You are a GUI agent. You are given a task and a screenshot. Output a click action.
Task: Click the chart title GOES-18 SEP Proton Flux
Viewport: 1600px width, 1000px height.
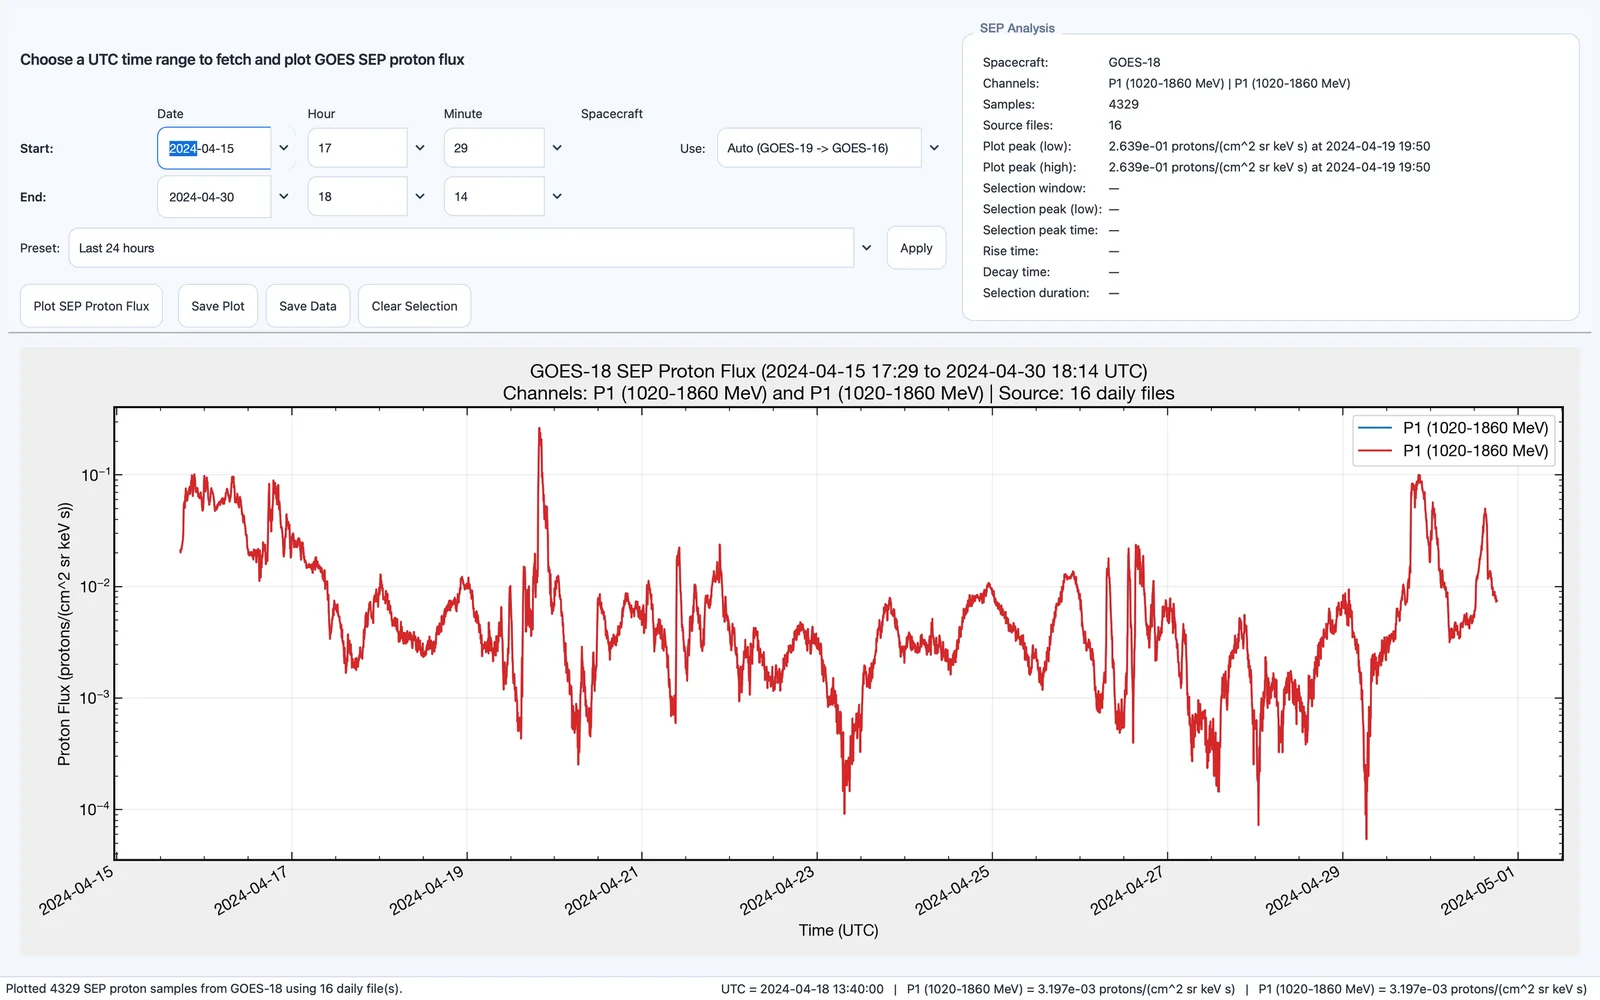click(x=839, y=371)
